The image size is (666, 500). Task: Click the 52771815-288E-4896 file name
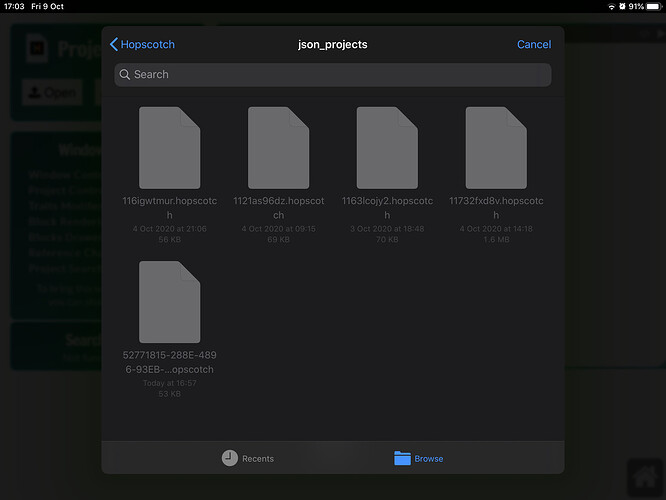click(169, 362)
